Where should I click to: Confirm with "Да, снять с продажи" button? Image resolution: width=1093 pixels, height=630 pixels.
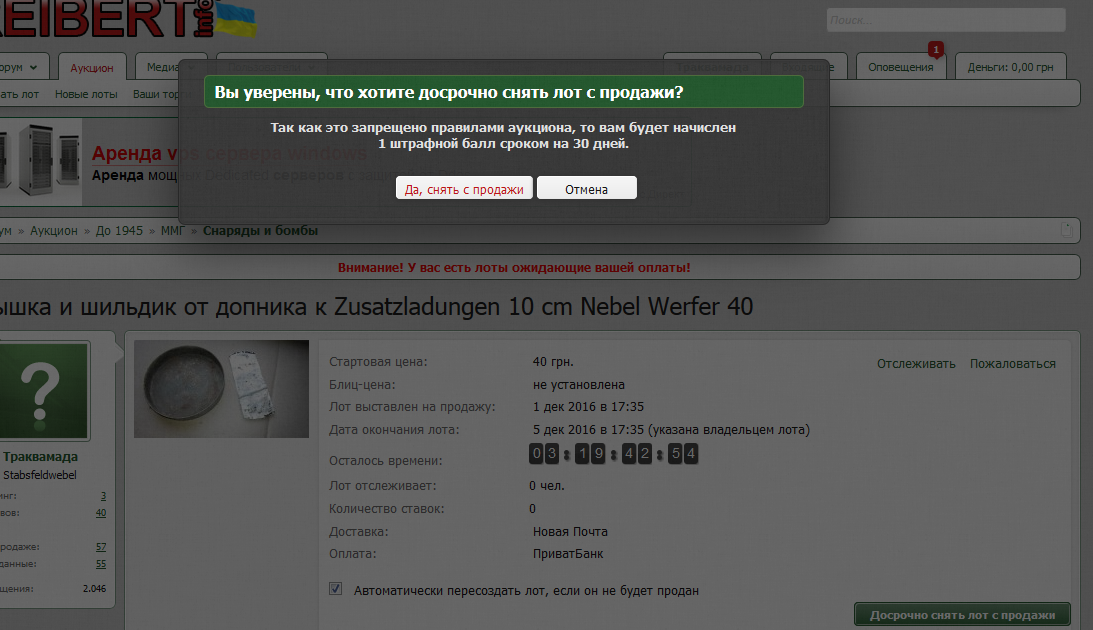(x=464, y=188)
